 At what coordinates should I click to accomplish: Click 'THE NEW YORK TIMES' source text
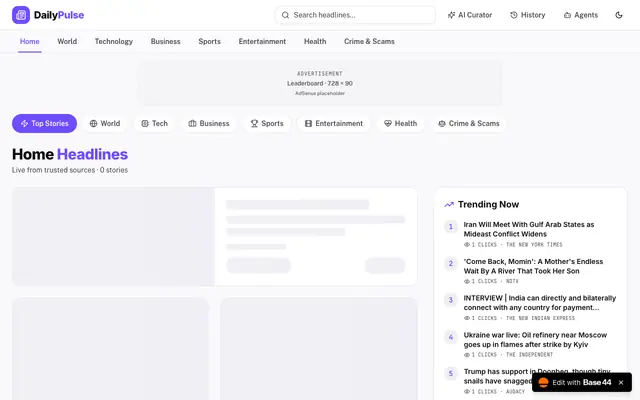(x=534, y=245)
